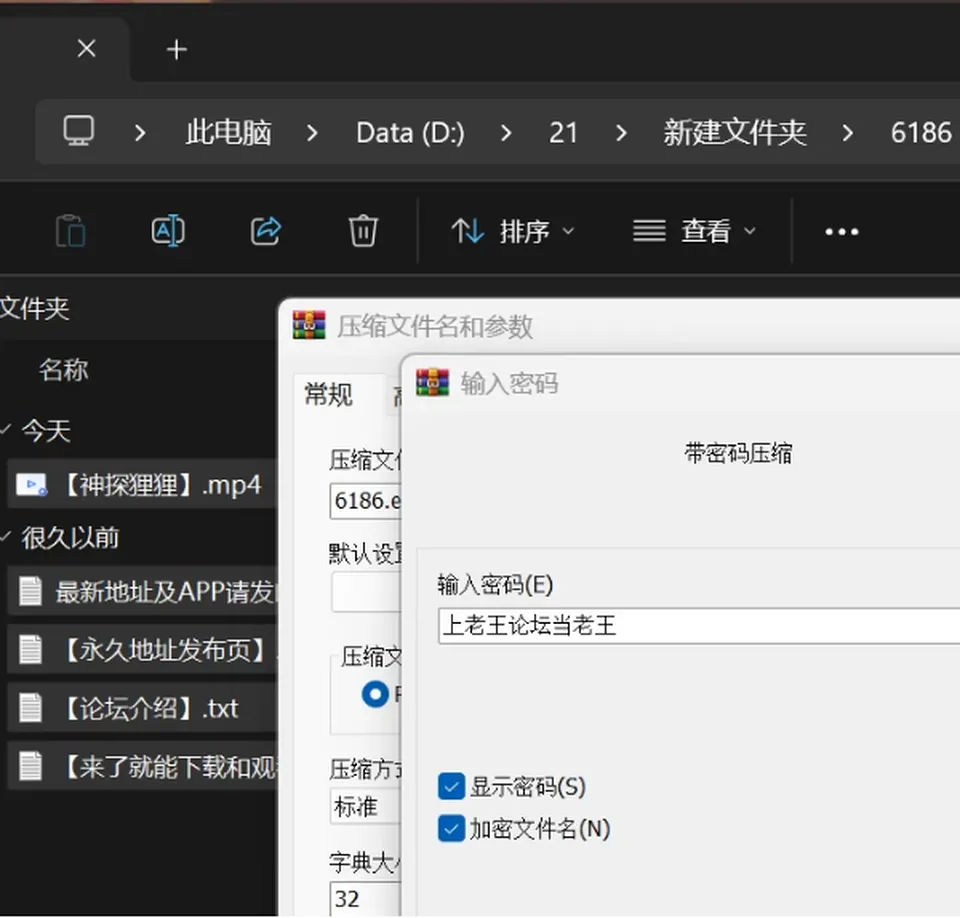Click the archive name field showing 6186
This screenshot has width=960, height=918.
[x=366, y=501]
